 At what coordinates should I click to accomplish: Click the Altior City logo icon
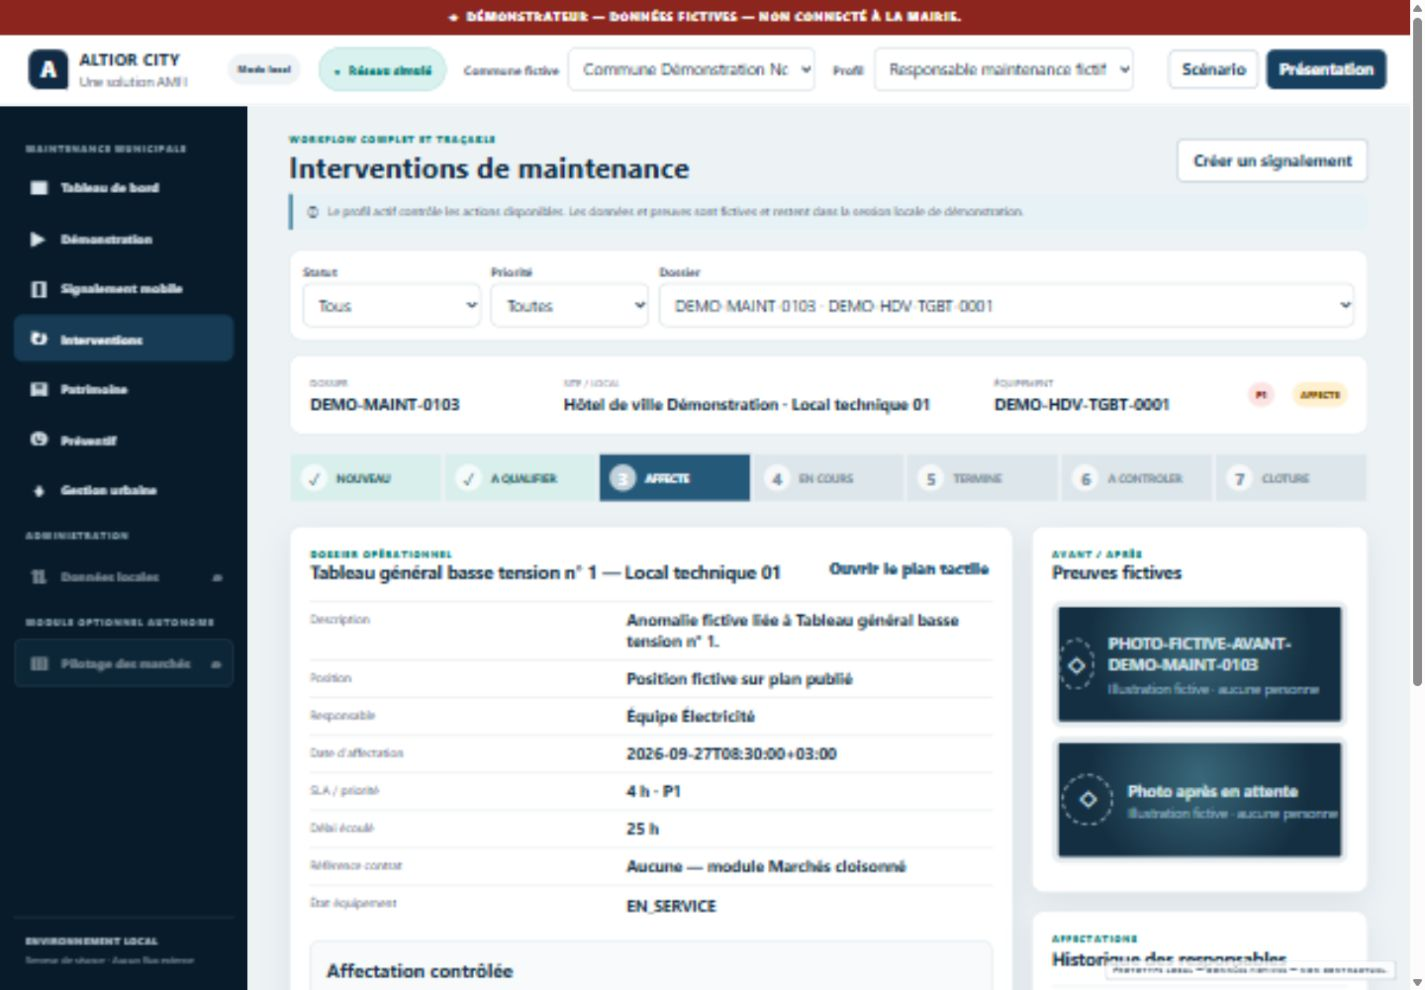point(48,70)
